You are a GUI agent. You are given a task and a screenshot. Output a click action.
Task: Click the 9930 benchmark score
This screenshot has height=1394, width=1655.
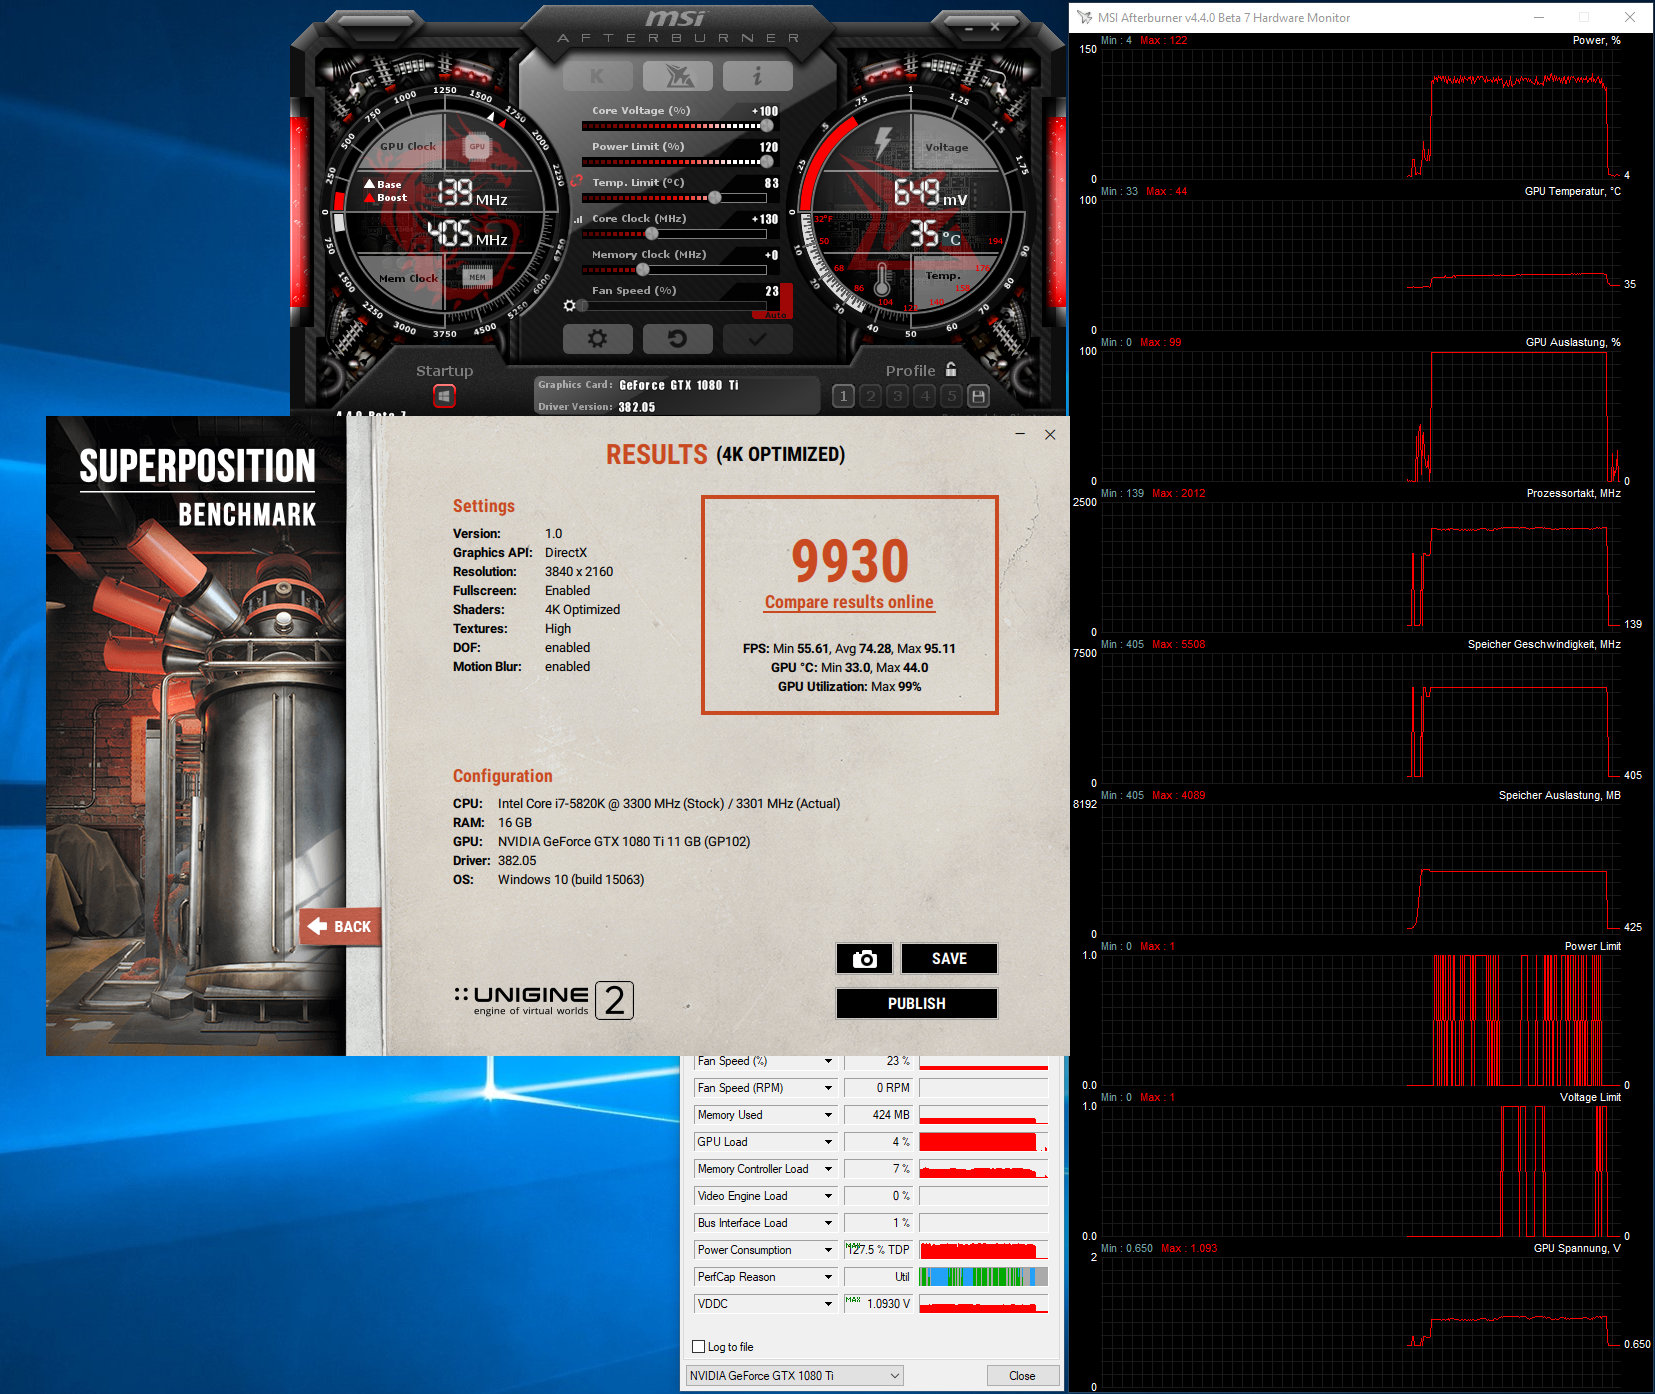click(x=850, y=561)
